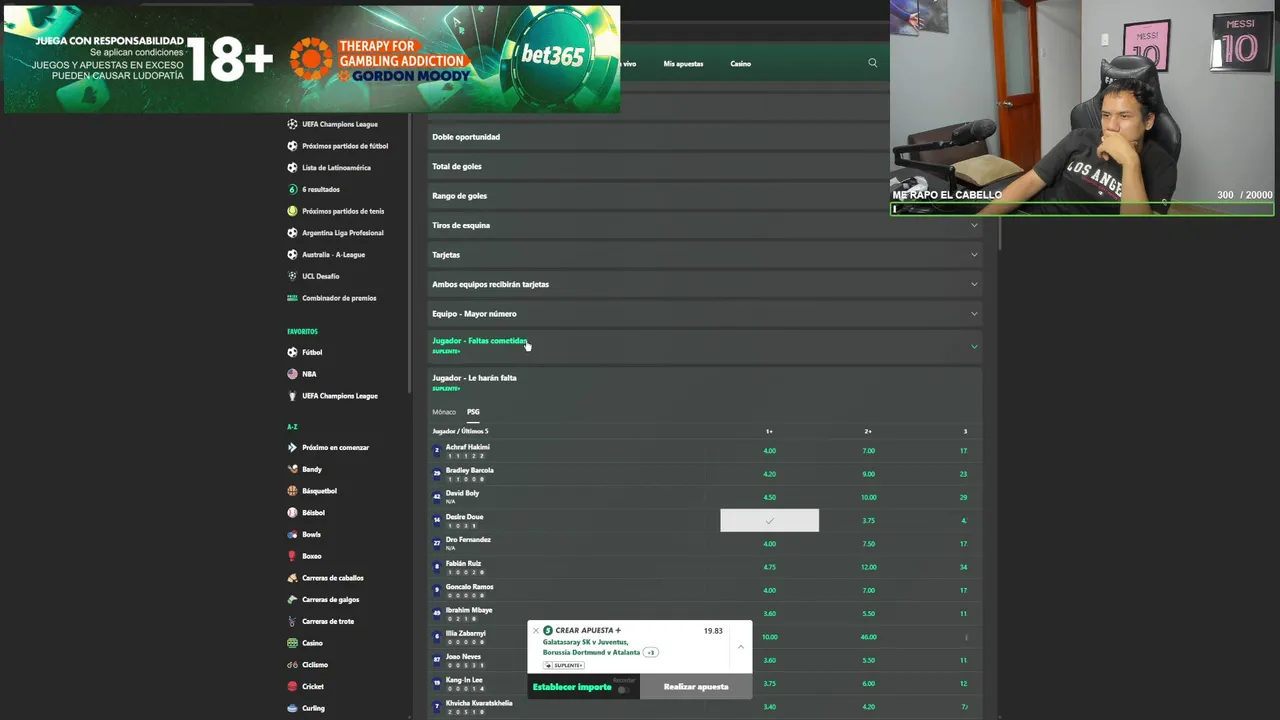Image resolution: width=1280 pixels, height=720 pixels.
Task: Open the Mis apuestas menu
Action: tap(683, 64)
